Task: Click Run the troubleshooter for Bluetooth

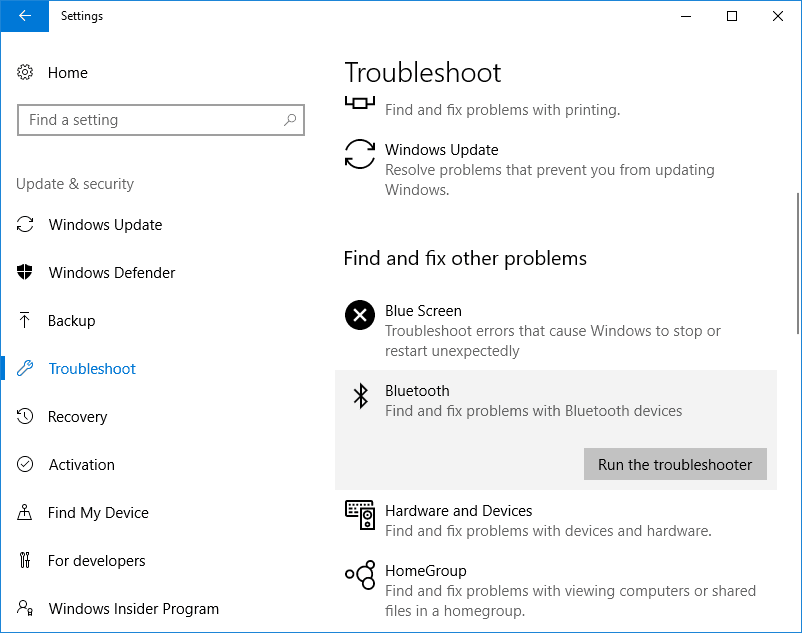Action: pyautogui.click(x=675, y=464)
